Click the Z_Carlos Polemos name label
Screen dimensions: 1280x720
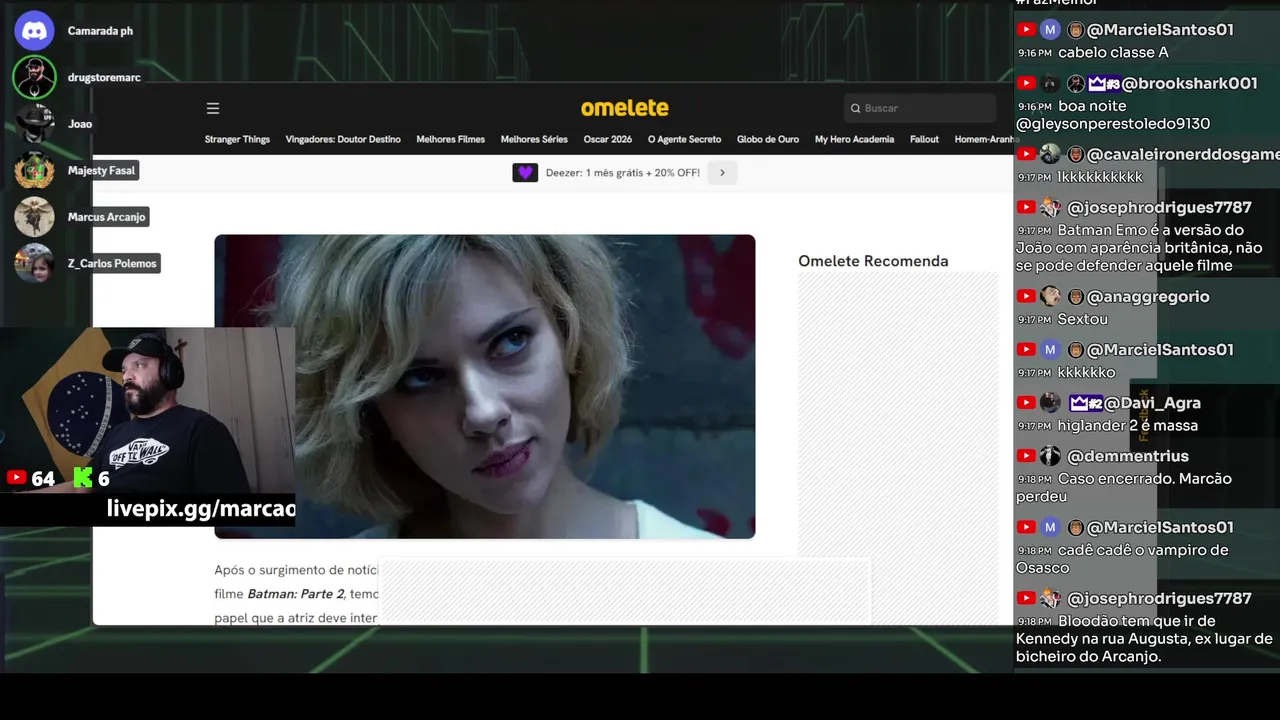[112, 263]
